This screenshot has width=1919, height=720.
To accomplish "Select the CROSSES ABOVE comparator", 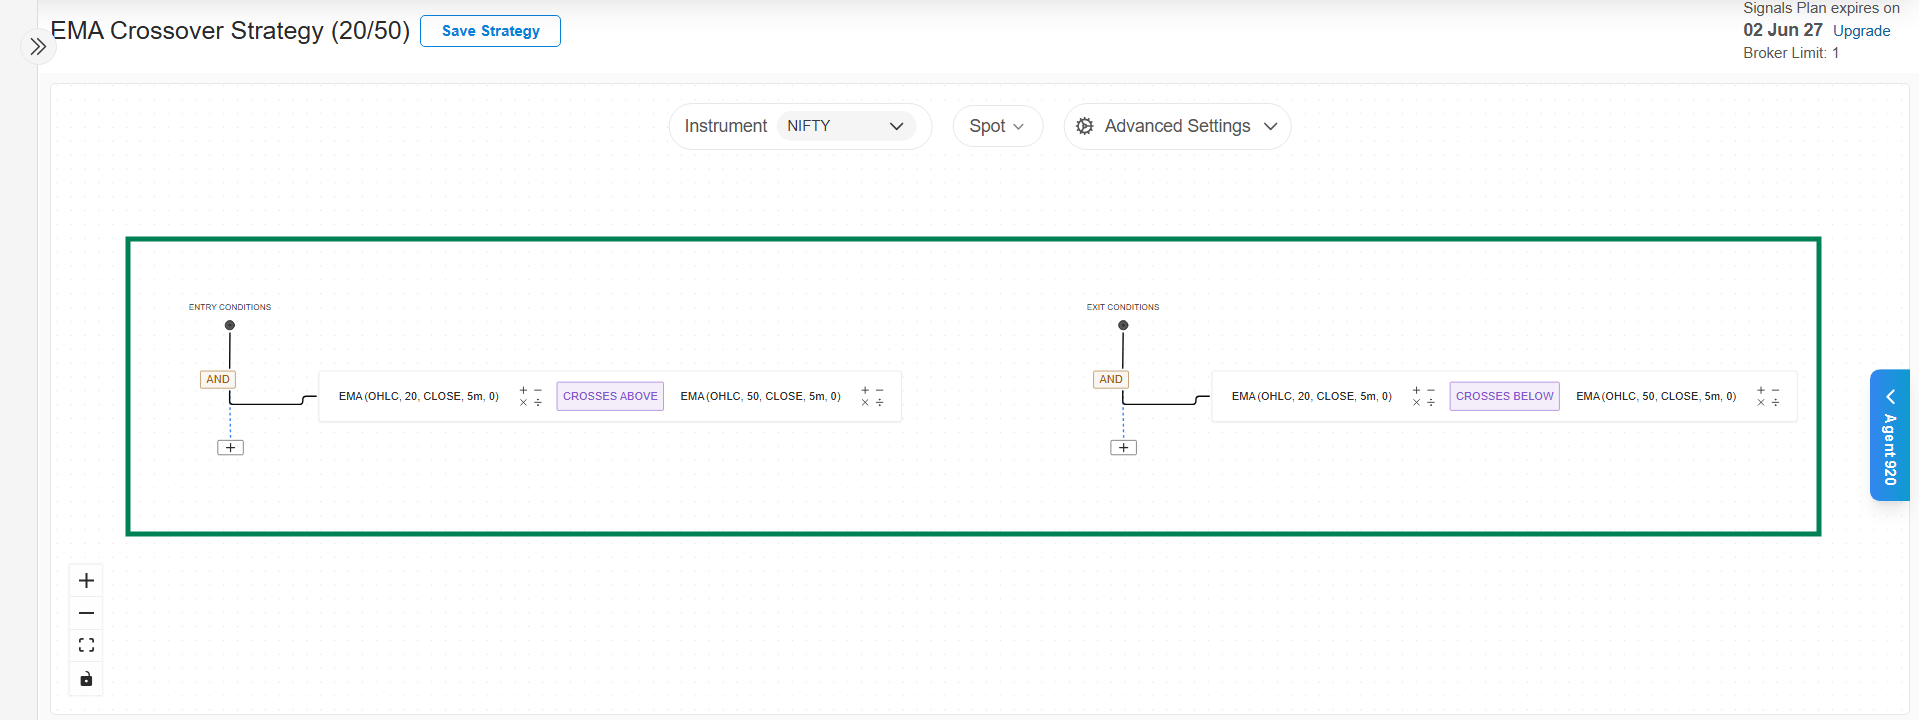I will 610,396.
